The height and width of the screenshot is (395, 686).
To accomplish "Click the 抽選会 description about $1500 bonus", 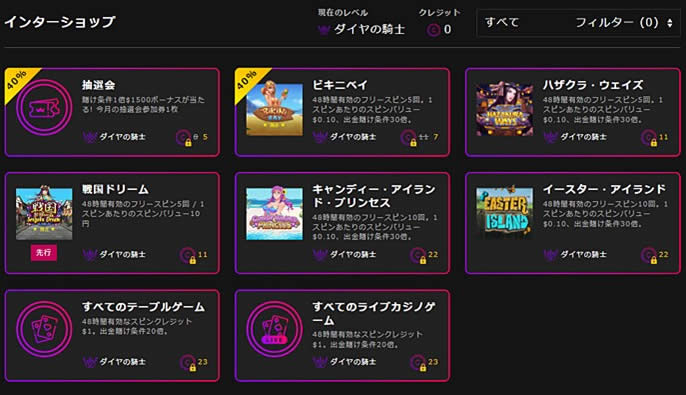I will pos(143,105).
